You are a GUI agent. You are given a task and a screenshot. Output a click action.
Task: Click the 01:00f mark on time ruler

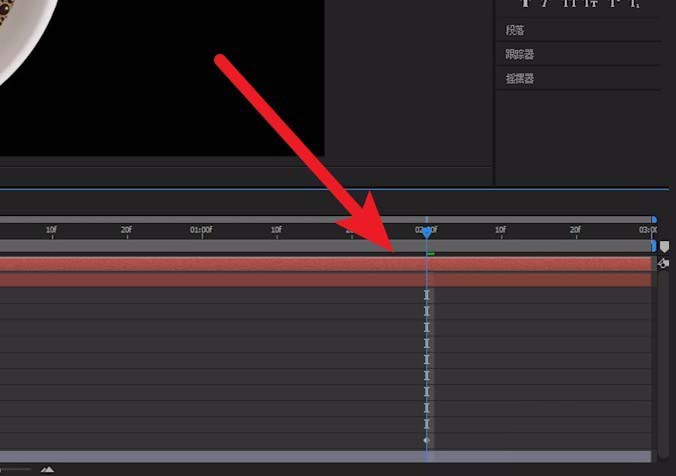pyautogui.click(x=201, y=230)
